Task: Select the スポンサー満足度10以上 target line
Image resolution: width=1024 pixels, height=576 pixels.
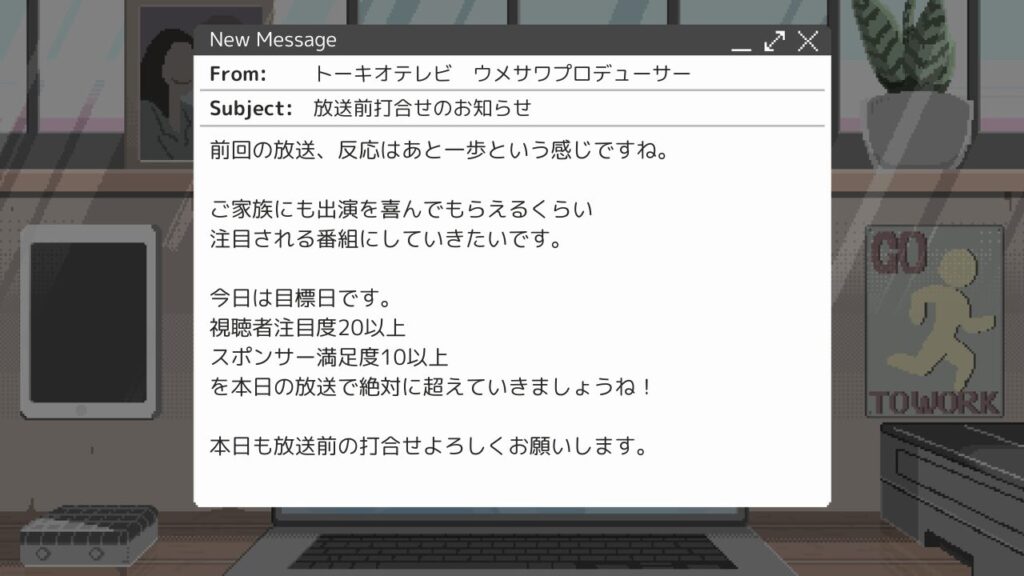Action: [x=328, y=357]
